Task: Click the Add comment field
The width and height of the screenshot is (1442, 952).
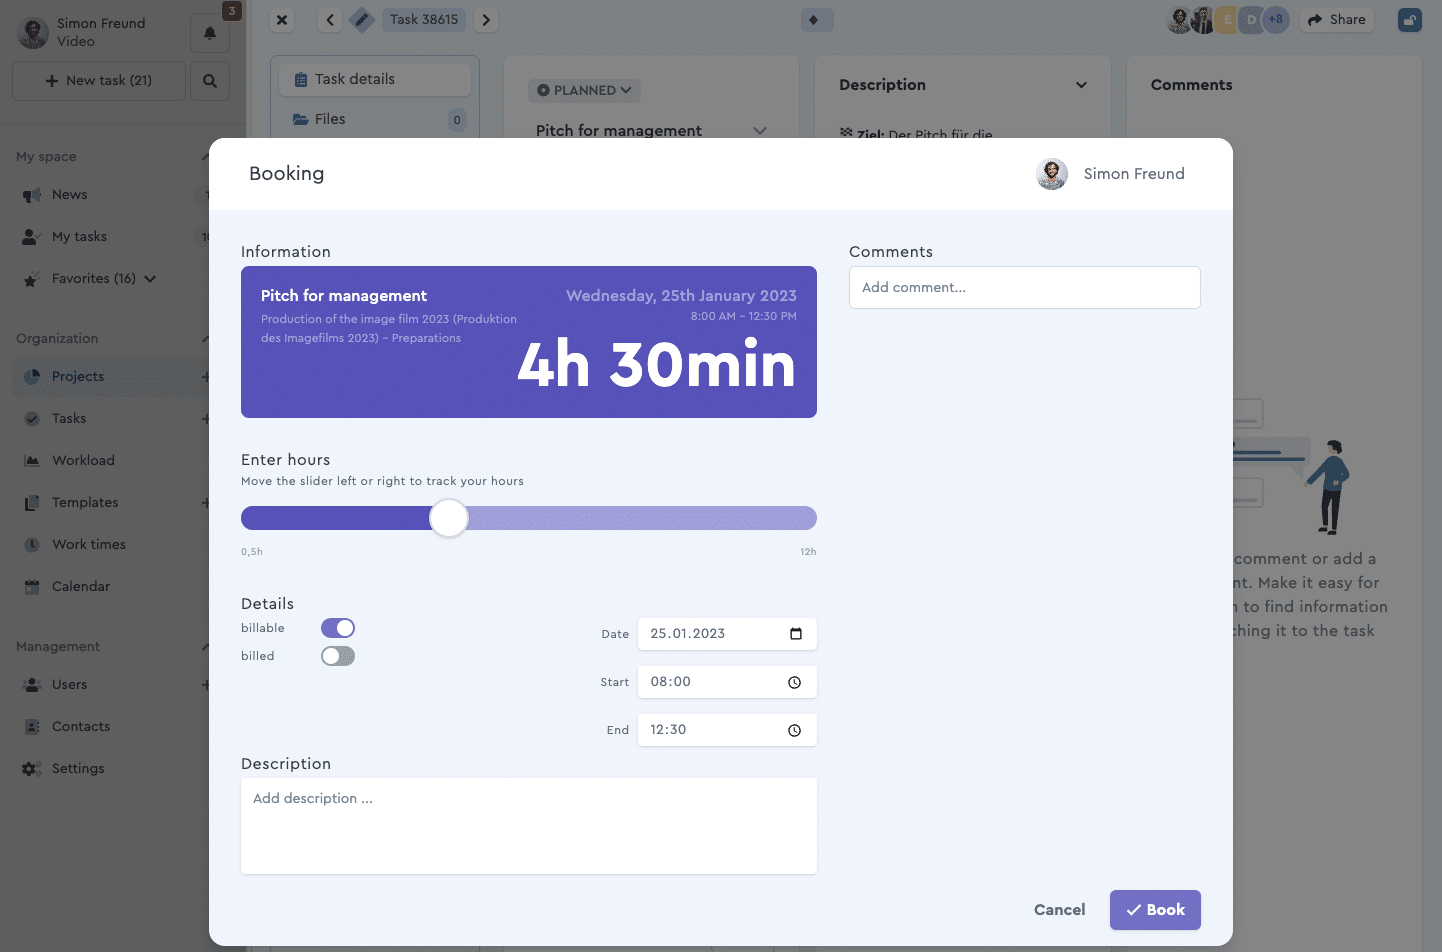Action: pyautogui.click(x=1024, y=288)
